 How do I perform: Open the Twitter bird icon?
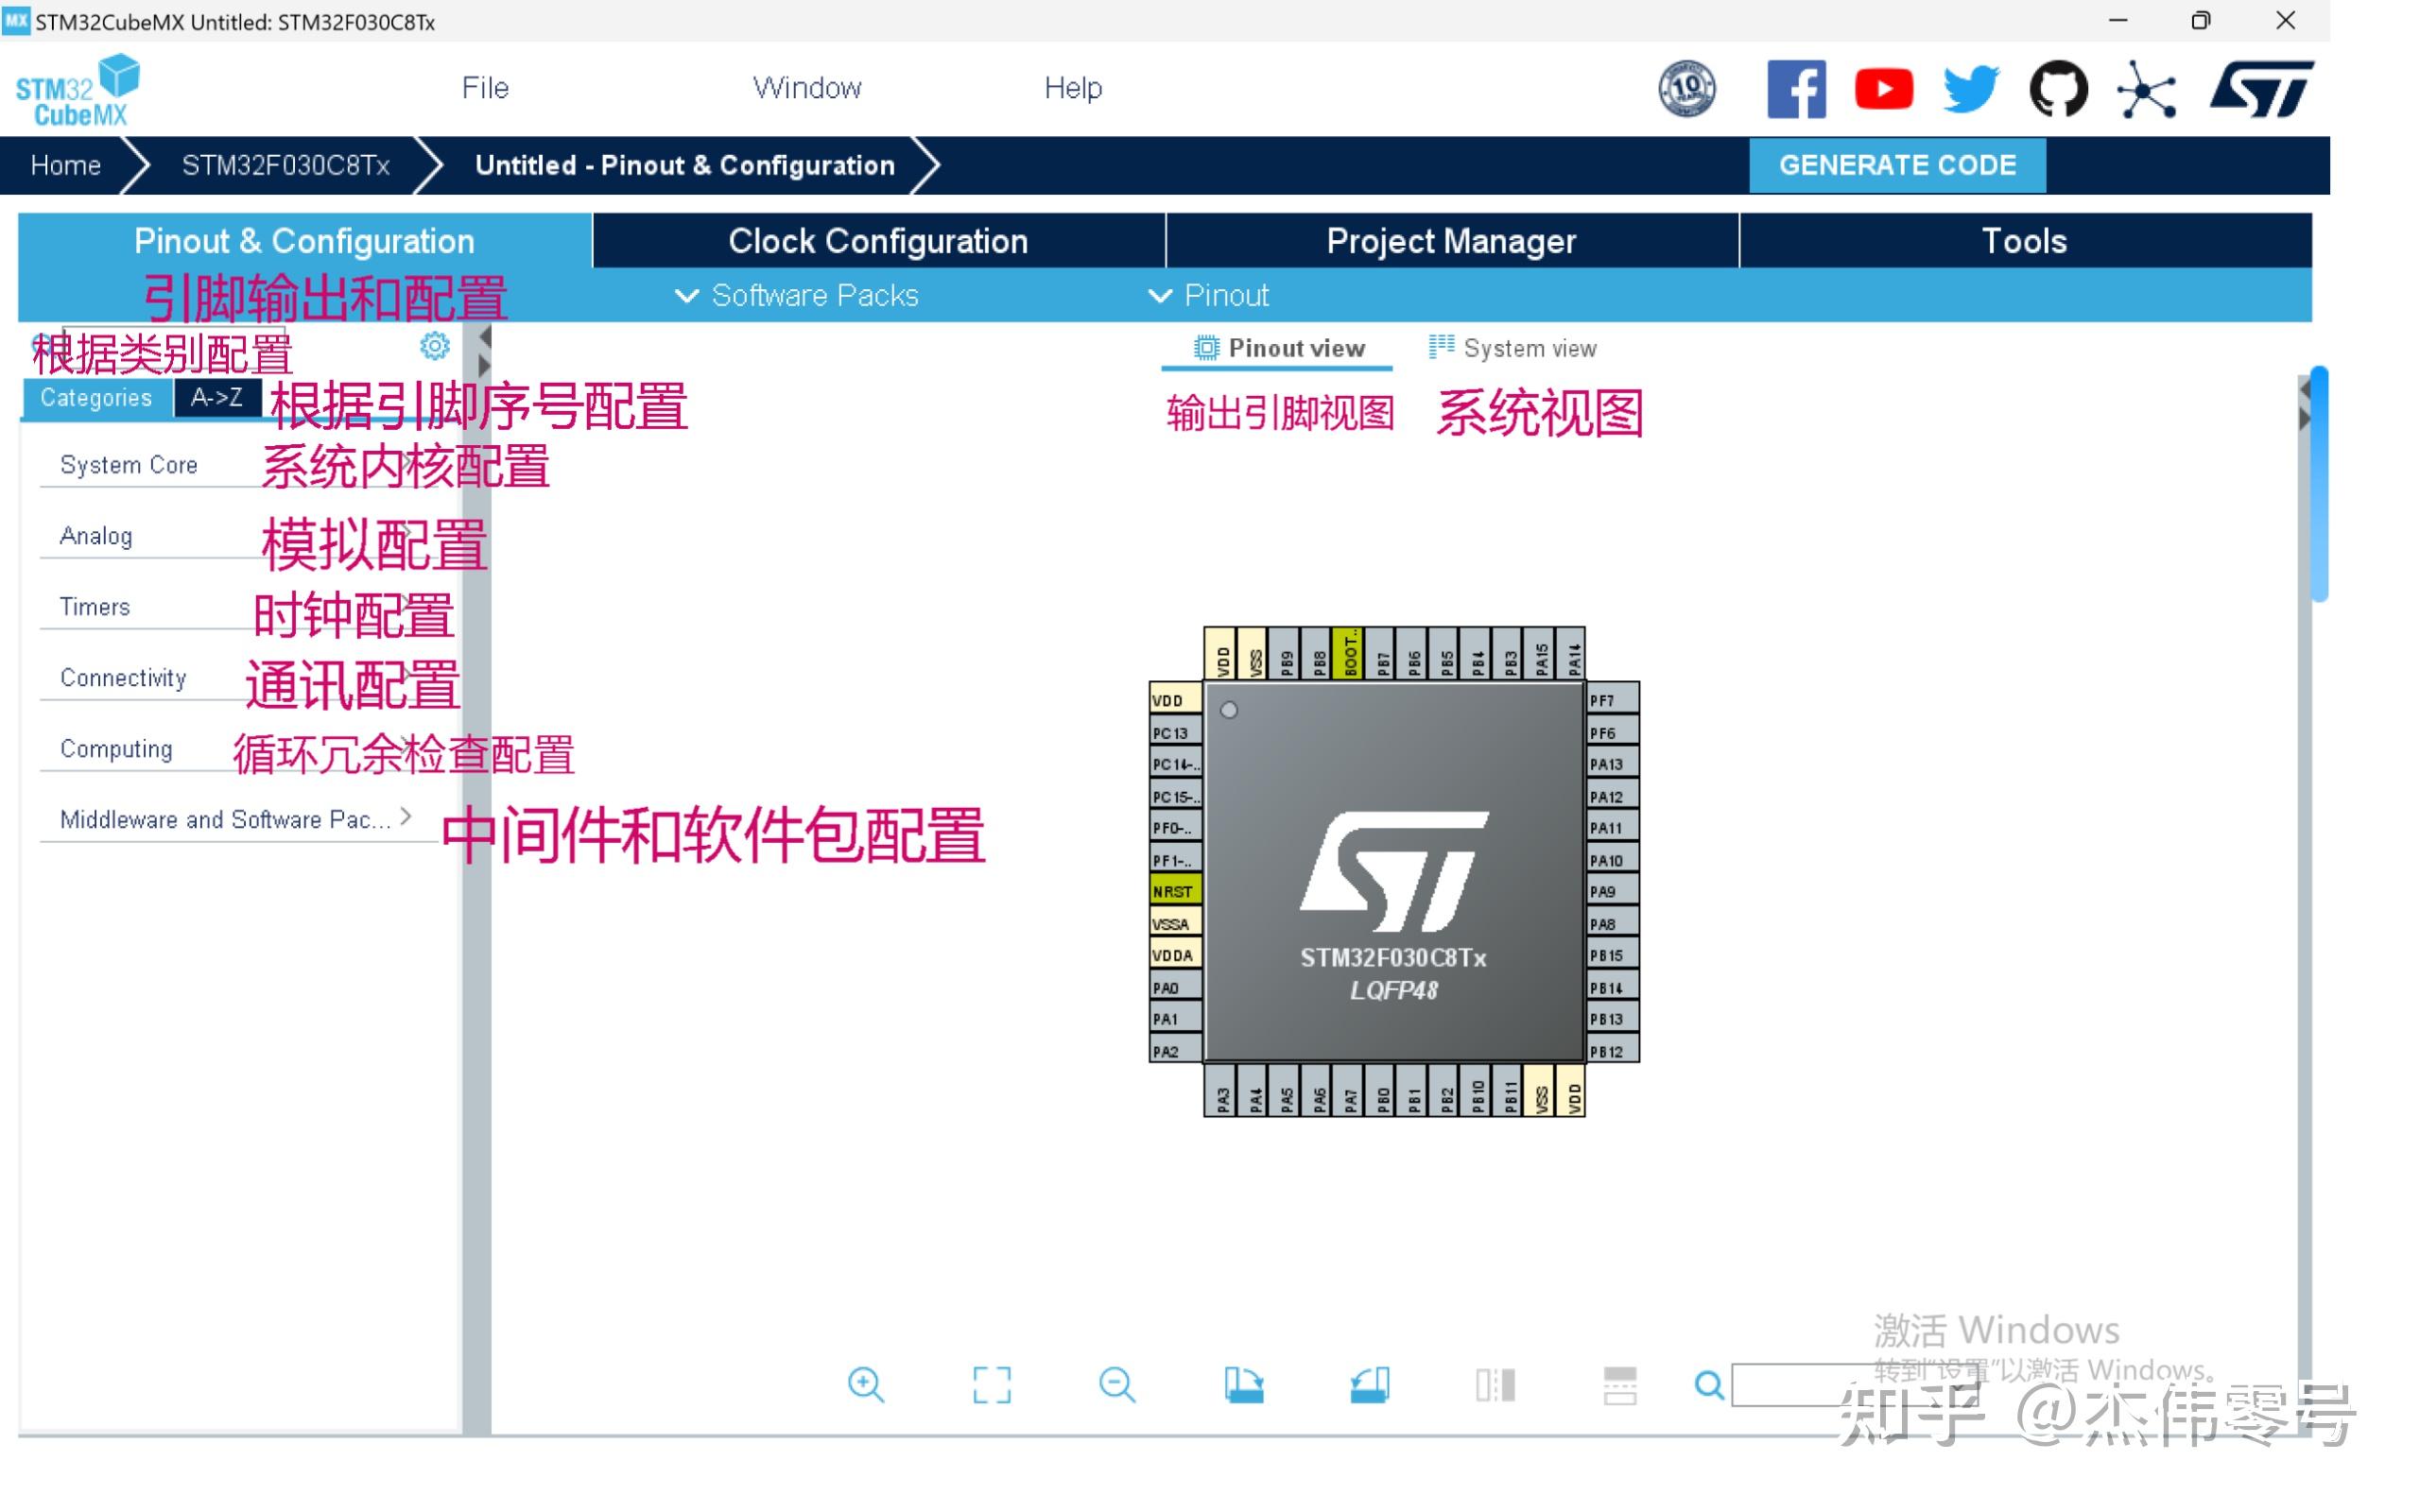click(1970, 89)
